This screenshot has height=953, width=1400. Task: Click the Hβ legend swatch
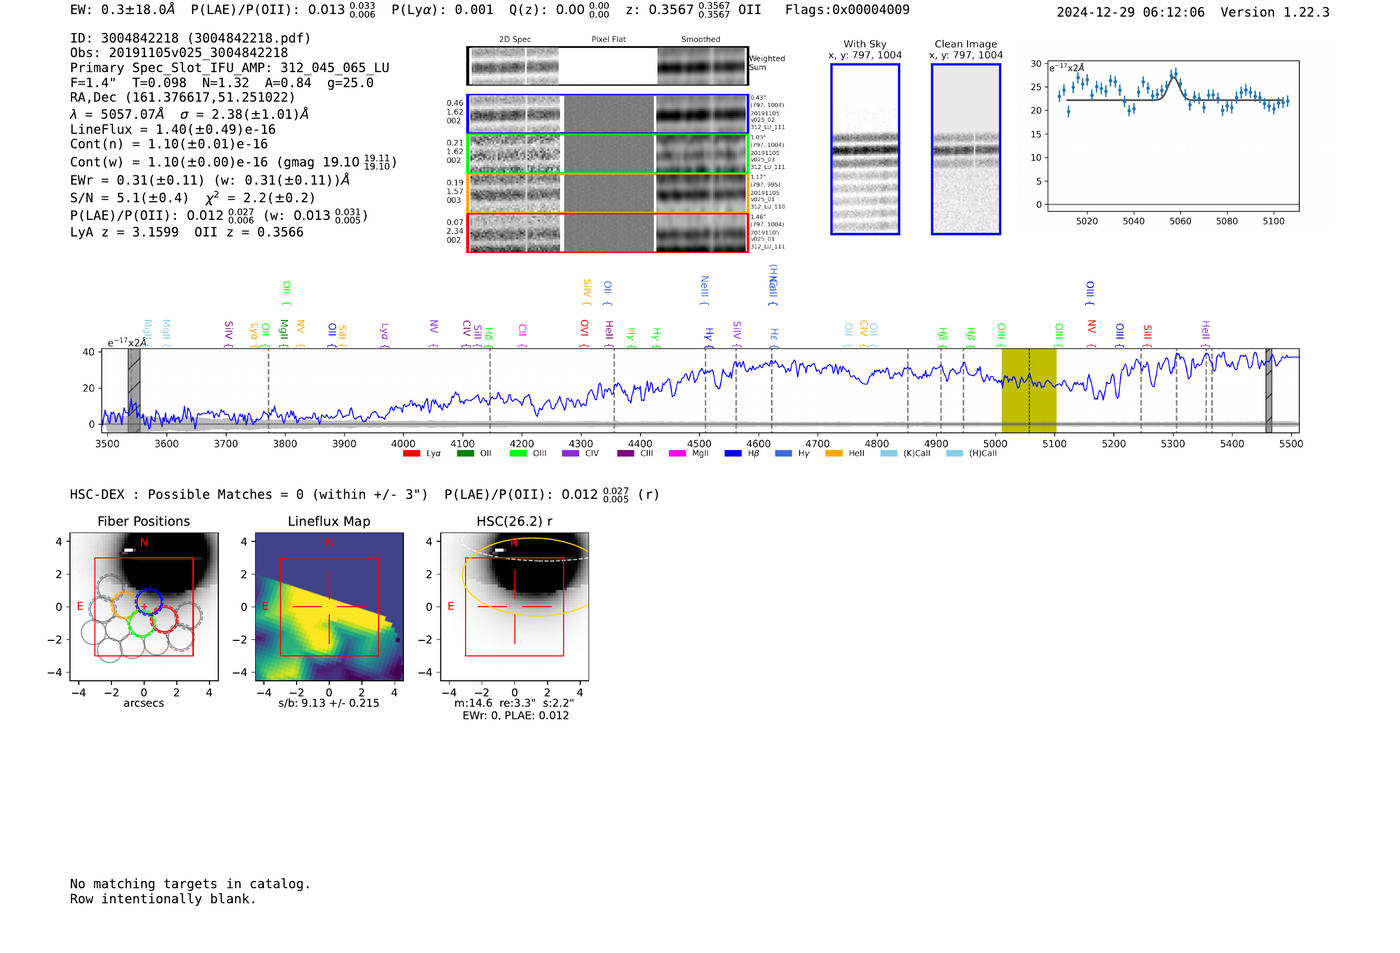click(x=733, y=454)
